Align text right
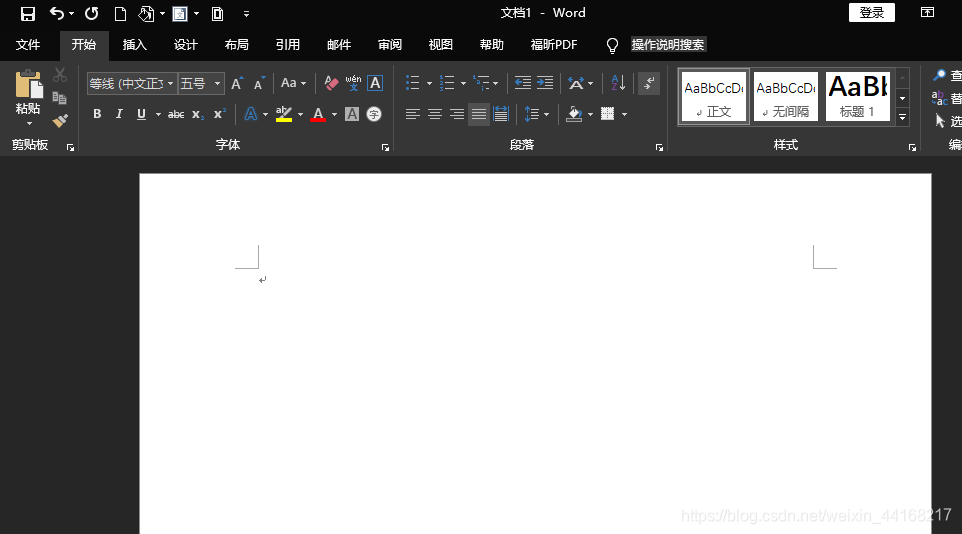 click(456, 114)
